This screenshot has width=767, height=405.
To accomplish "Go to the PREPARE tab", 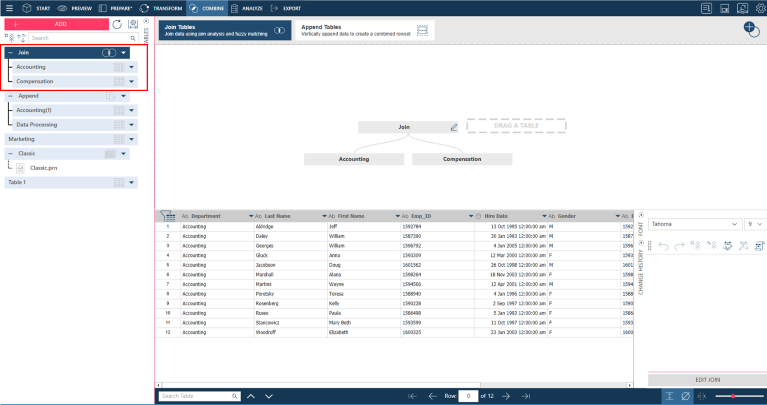I will [x=115, y=8].
